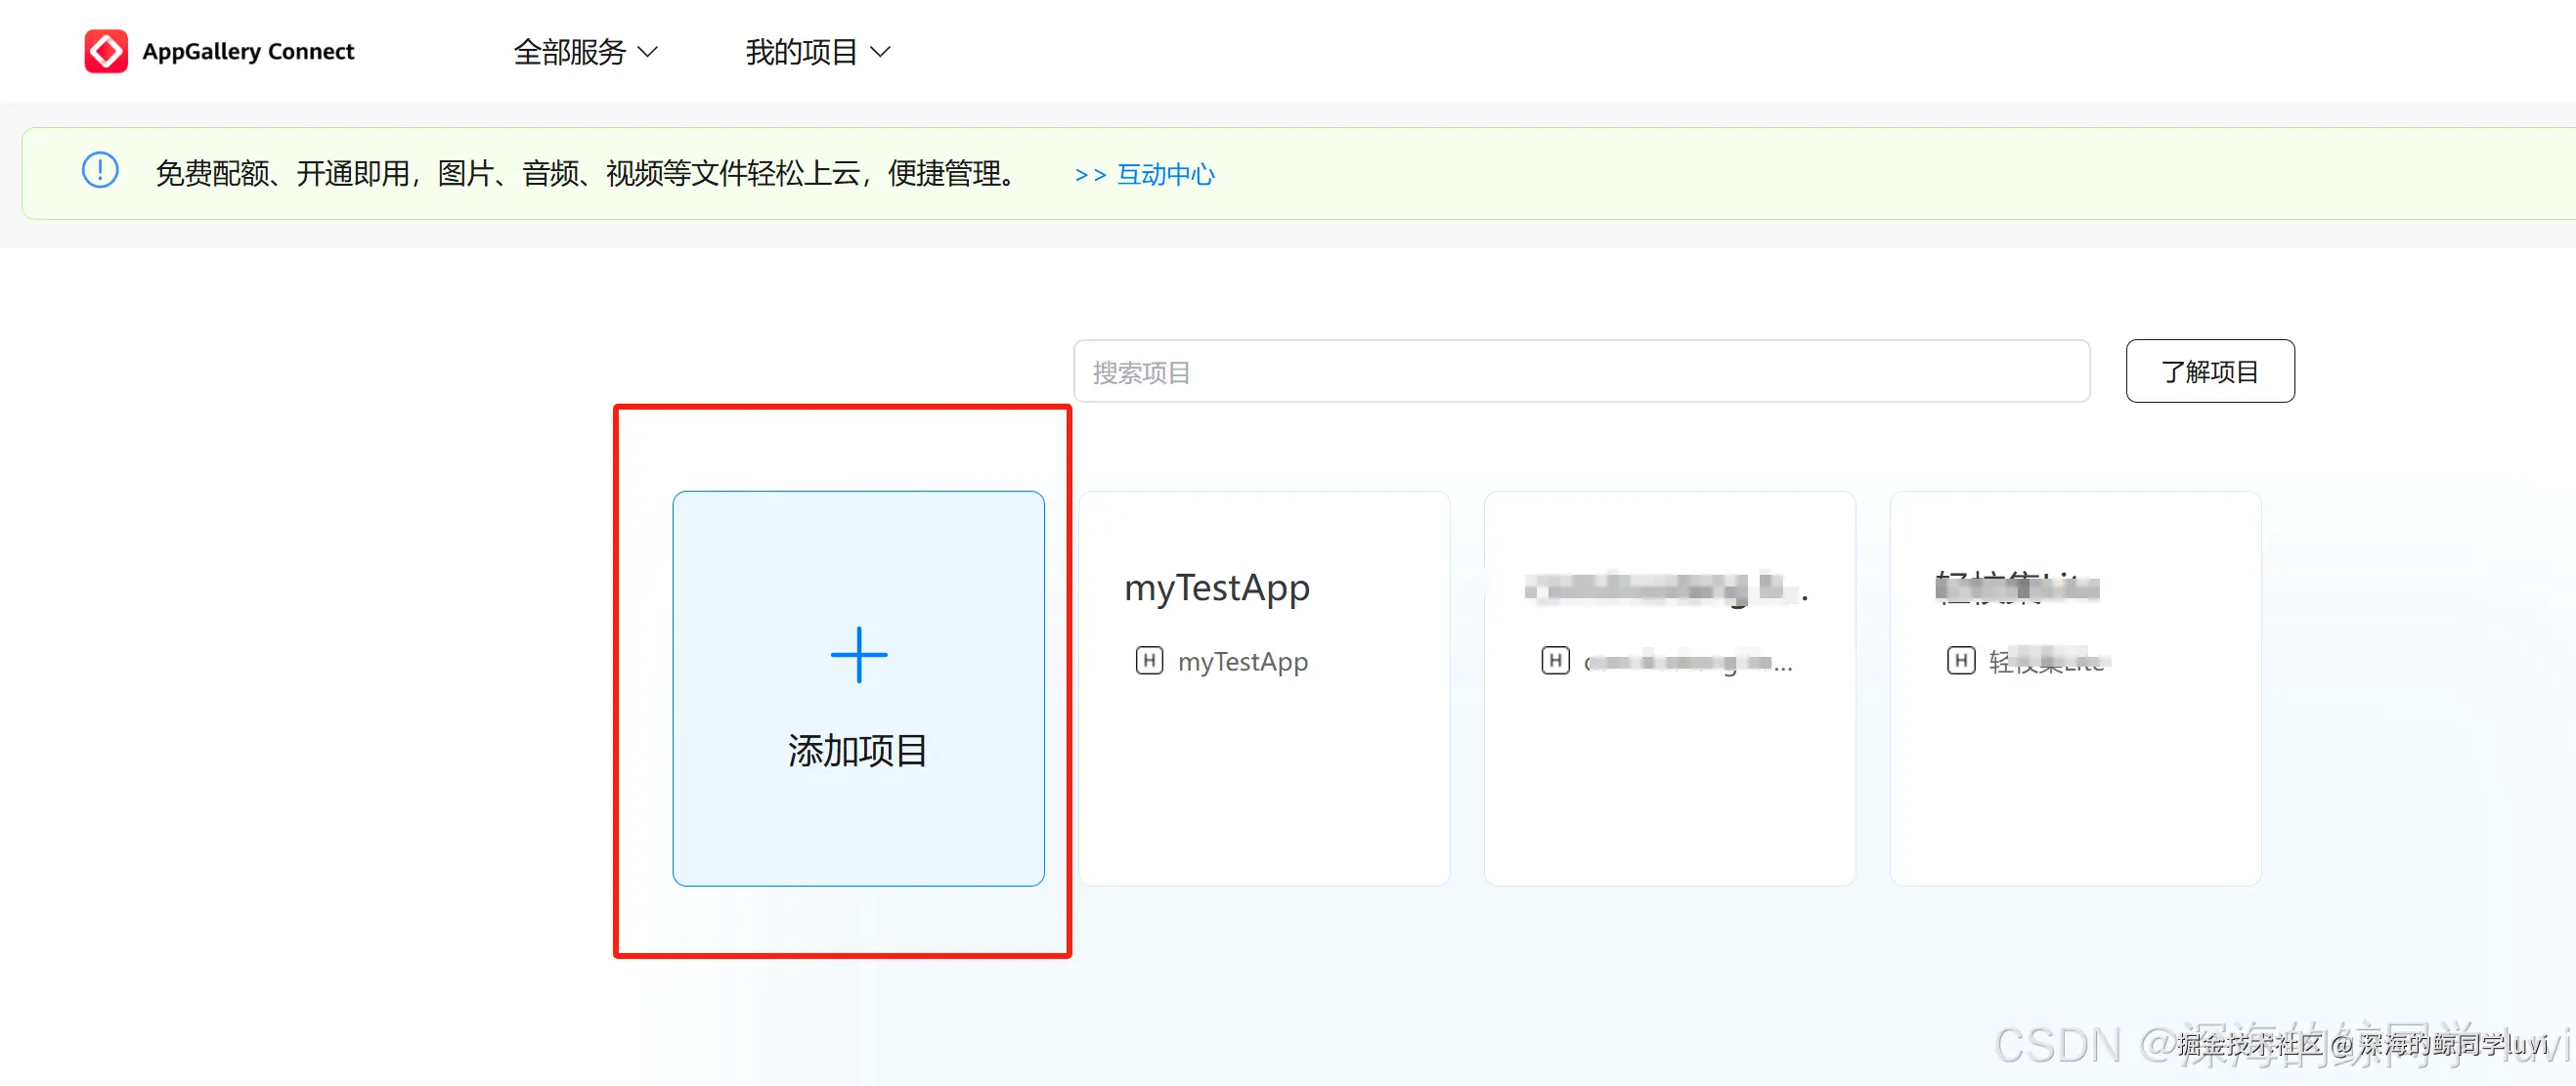2576x1086 pixels.
Task: Open the 我的项目 menu
Action: 801,52
